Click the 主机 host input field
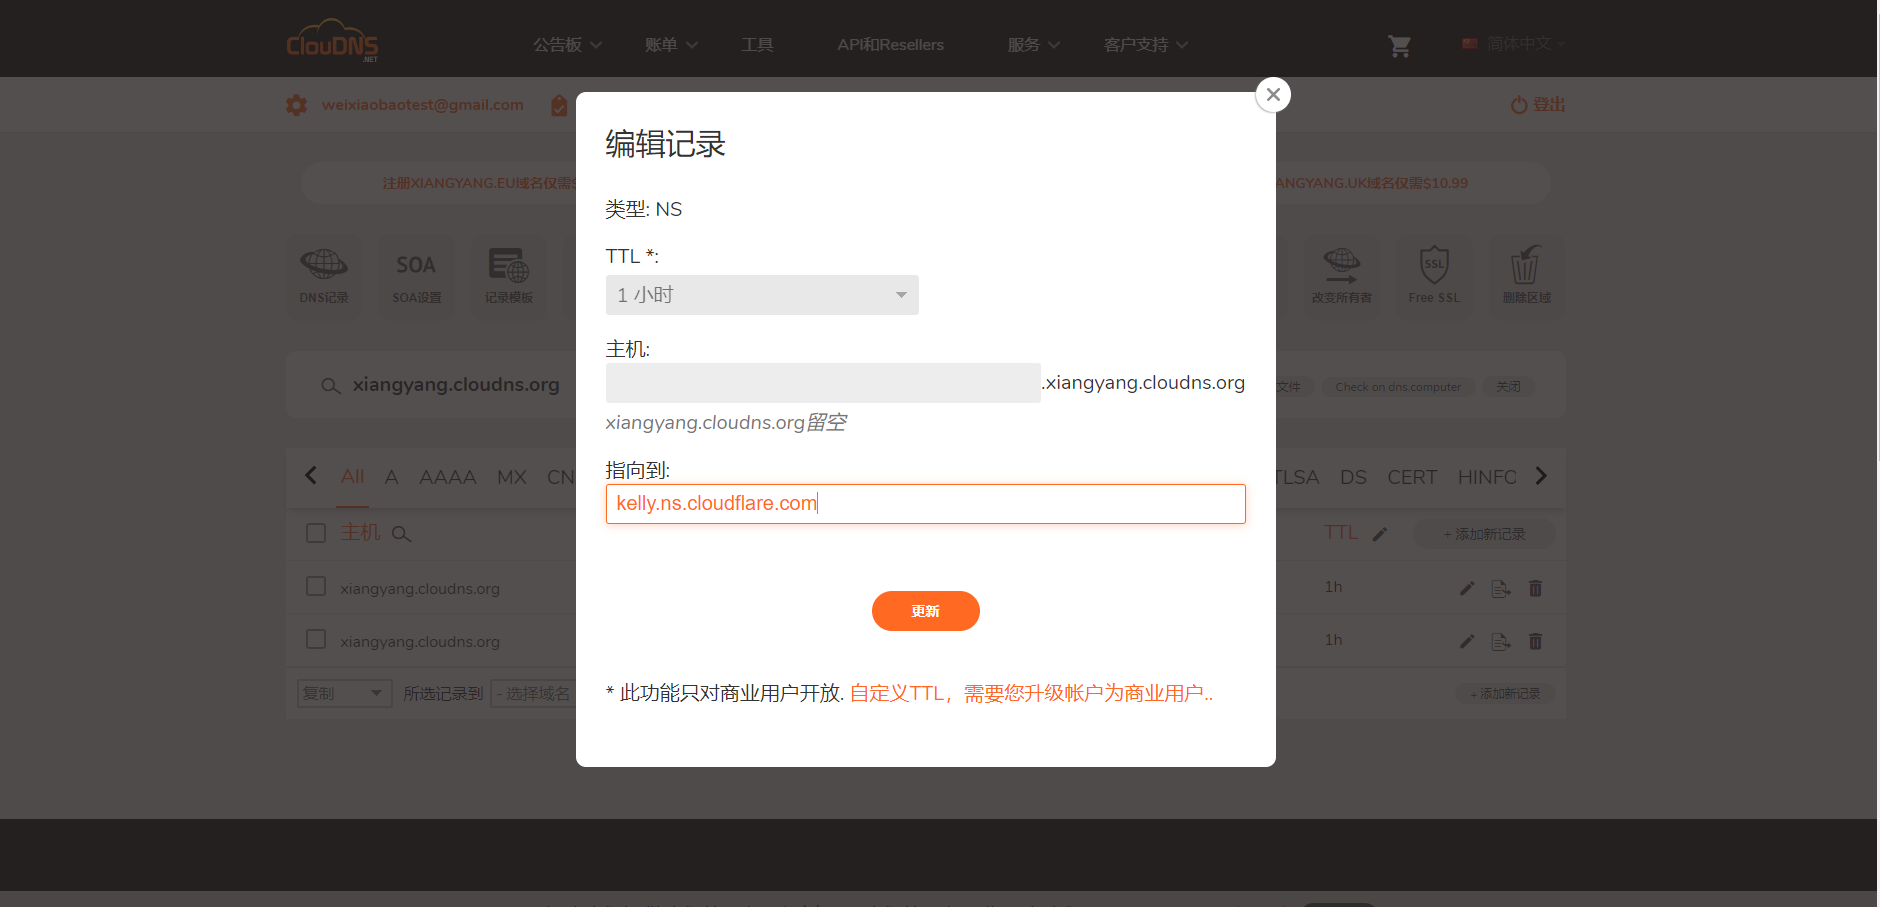This screenshot has width=1880, height=907. [x=823, y=383]
